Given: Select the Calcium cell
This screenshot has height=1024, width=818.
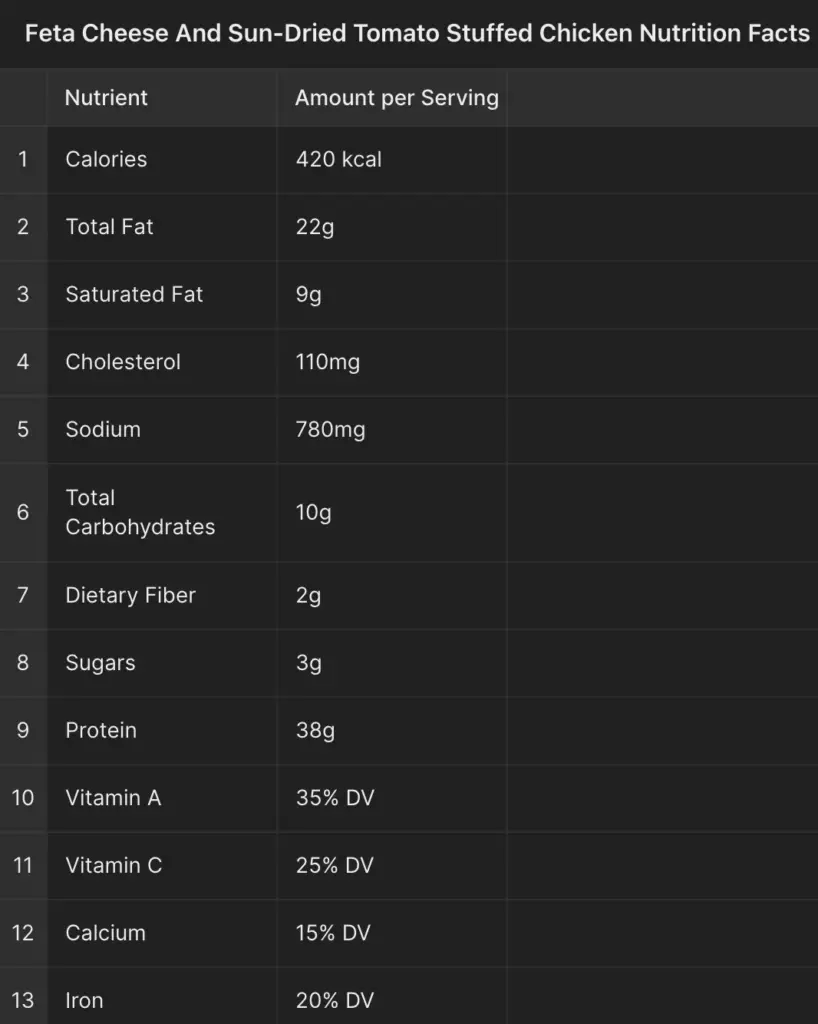Looking at the screenshot, I should tap(162, 933).
